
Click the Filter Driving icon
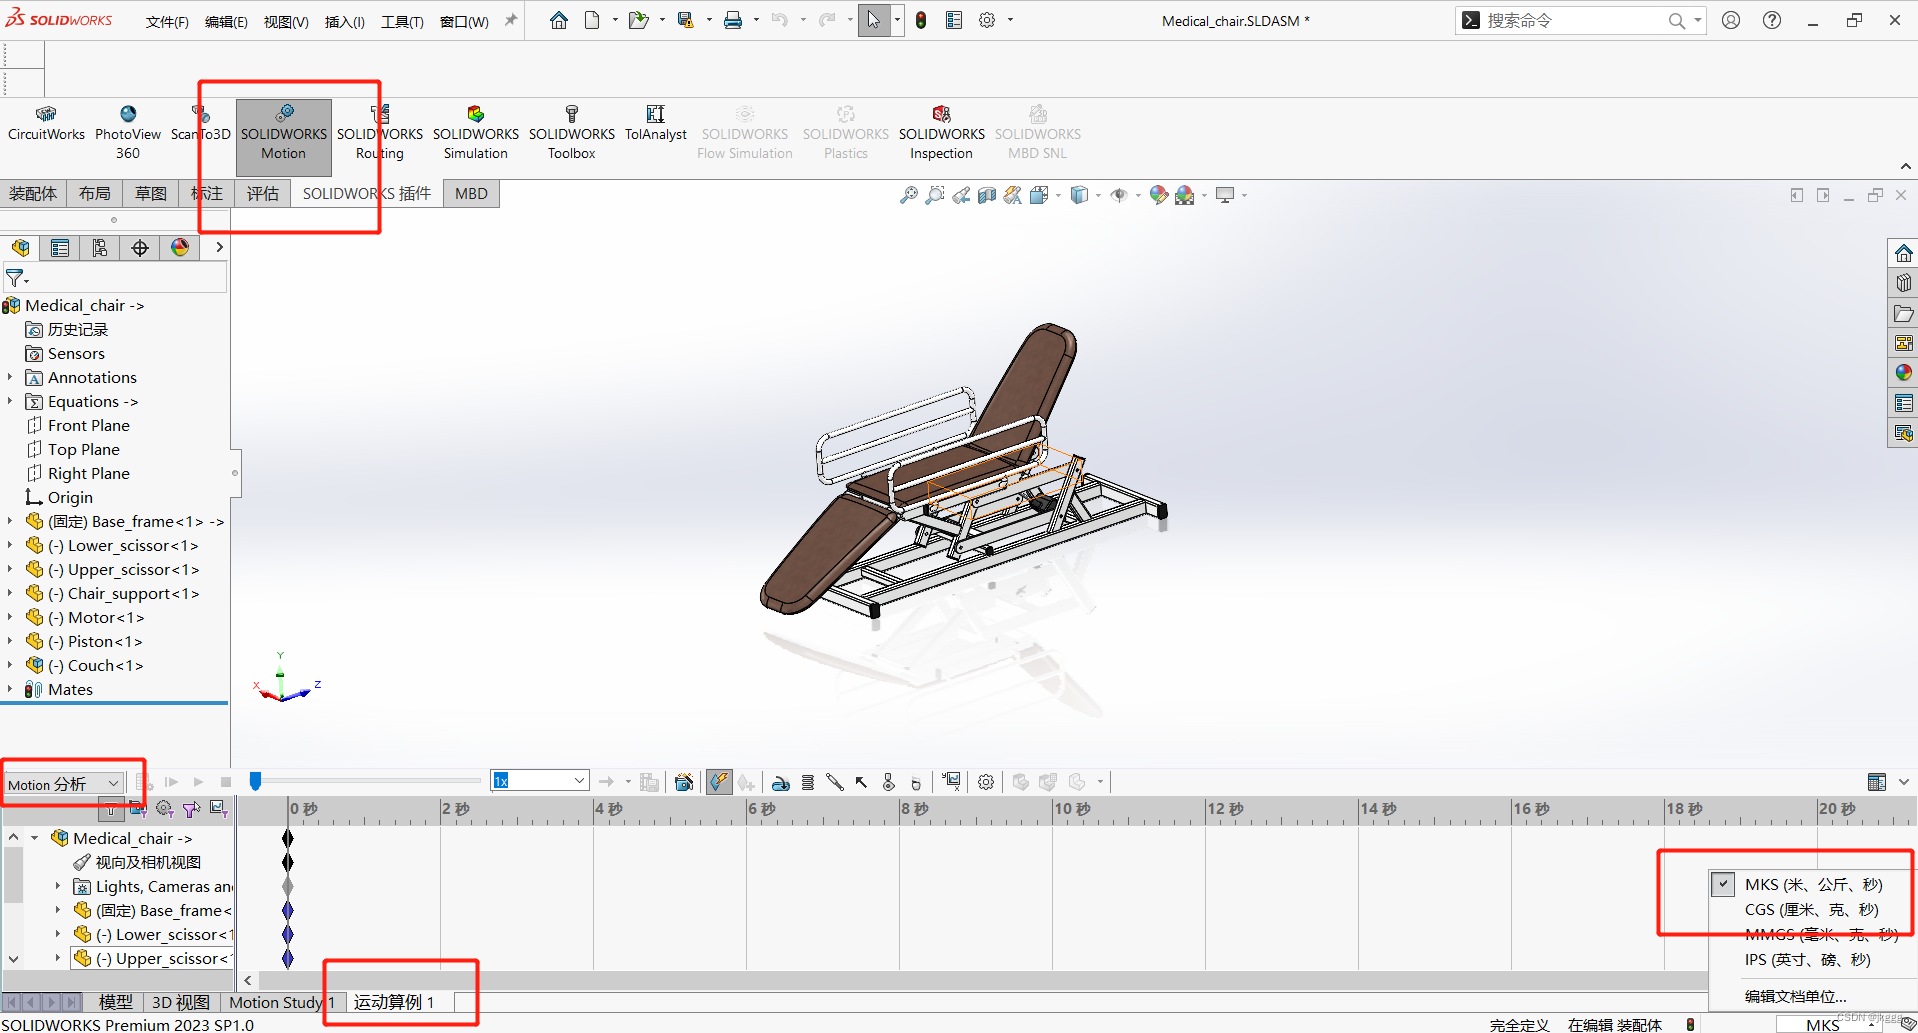(165, 809)
